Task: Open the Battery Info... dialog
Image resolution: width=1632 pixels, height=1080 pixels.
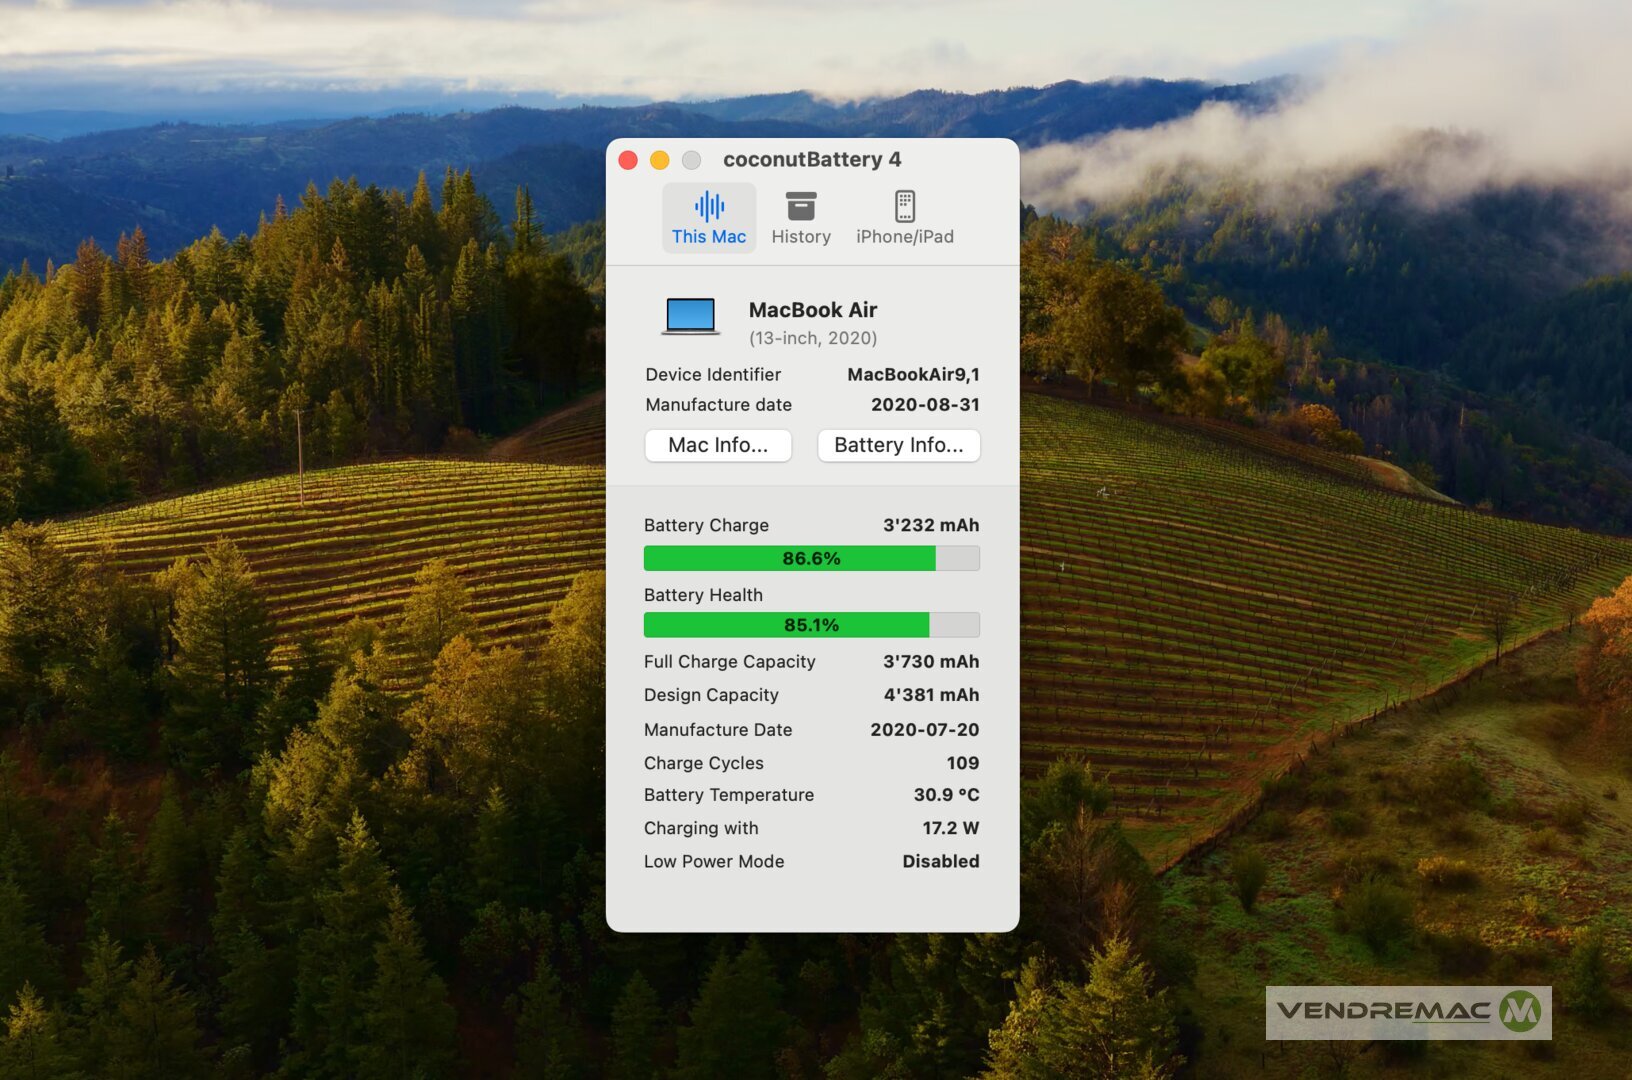Action: click(898, 445)
